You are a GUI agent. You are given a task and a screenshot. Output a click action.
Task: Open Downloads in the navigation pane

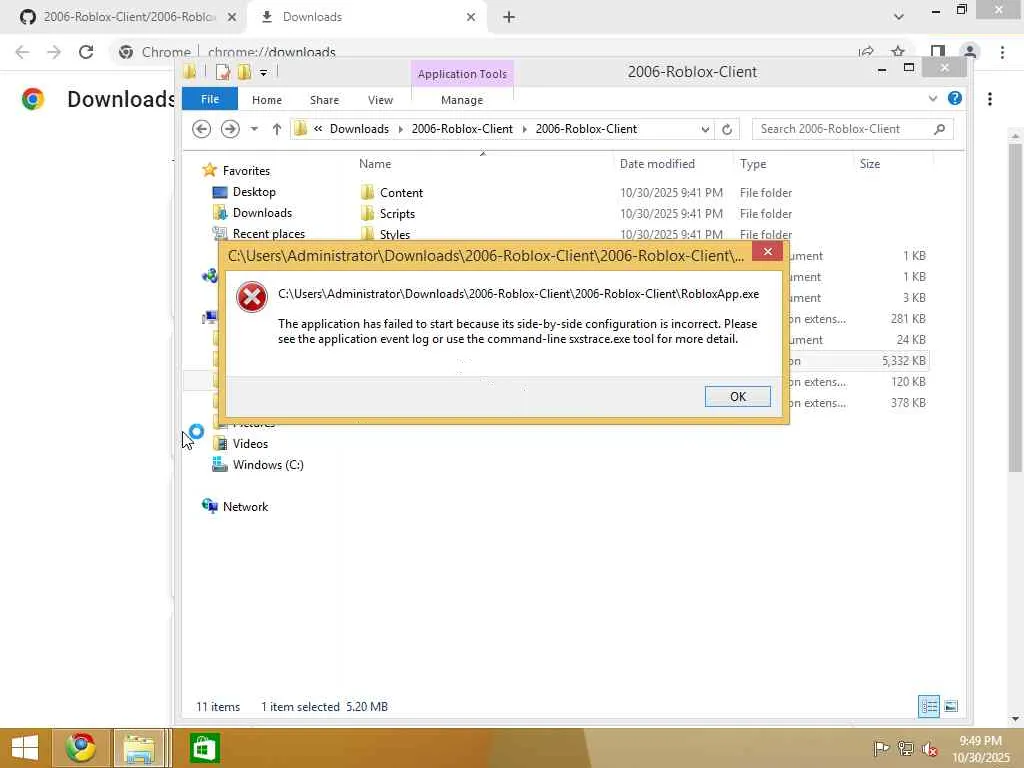coord(262,212)
